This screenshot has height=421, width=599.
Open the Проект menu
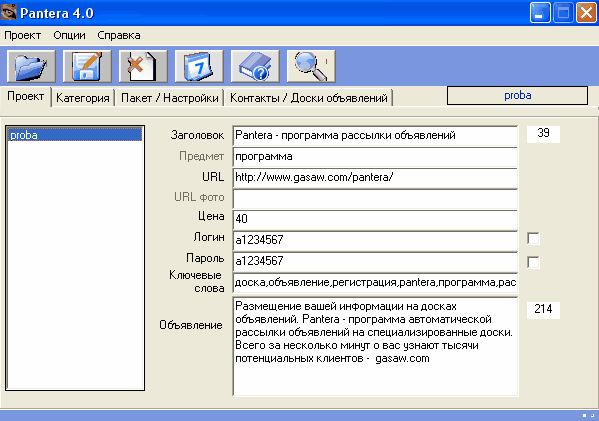[x=23, y=35]
